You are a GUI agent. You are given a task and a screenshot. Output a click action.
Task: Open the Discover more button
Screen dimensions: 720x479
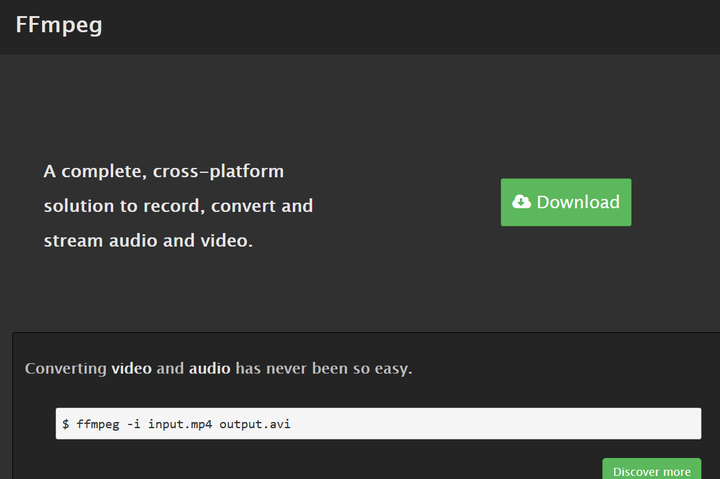tap(651, 471)
